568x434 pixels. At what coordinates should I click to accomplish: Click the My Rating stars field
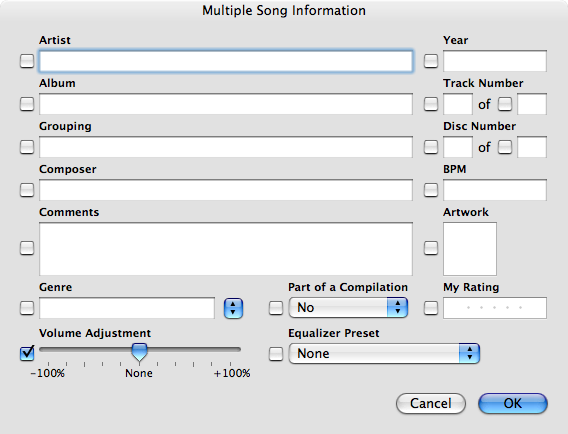[x=495, y=308]
